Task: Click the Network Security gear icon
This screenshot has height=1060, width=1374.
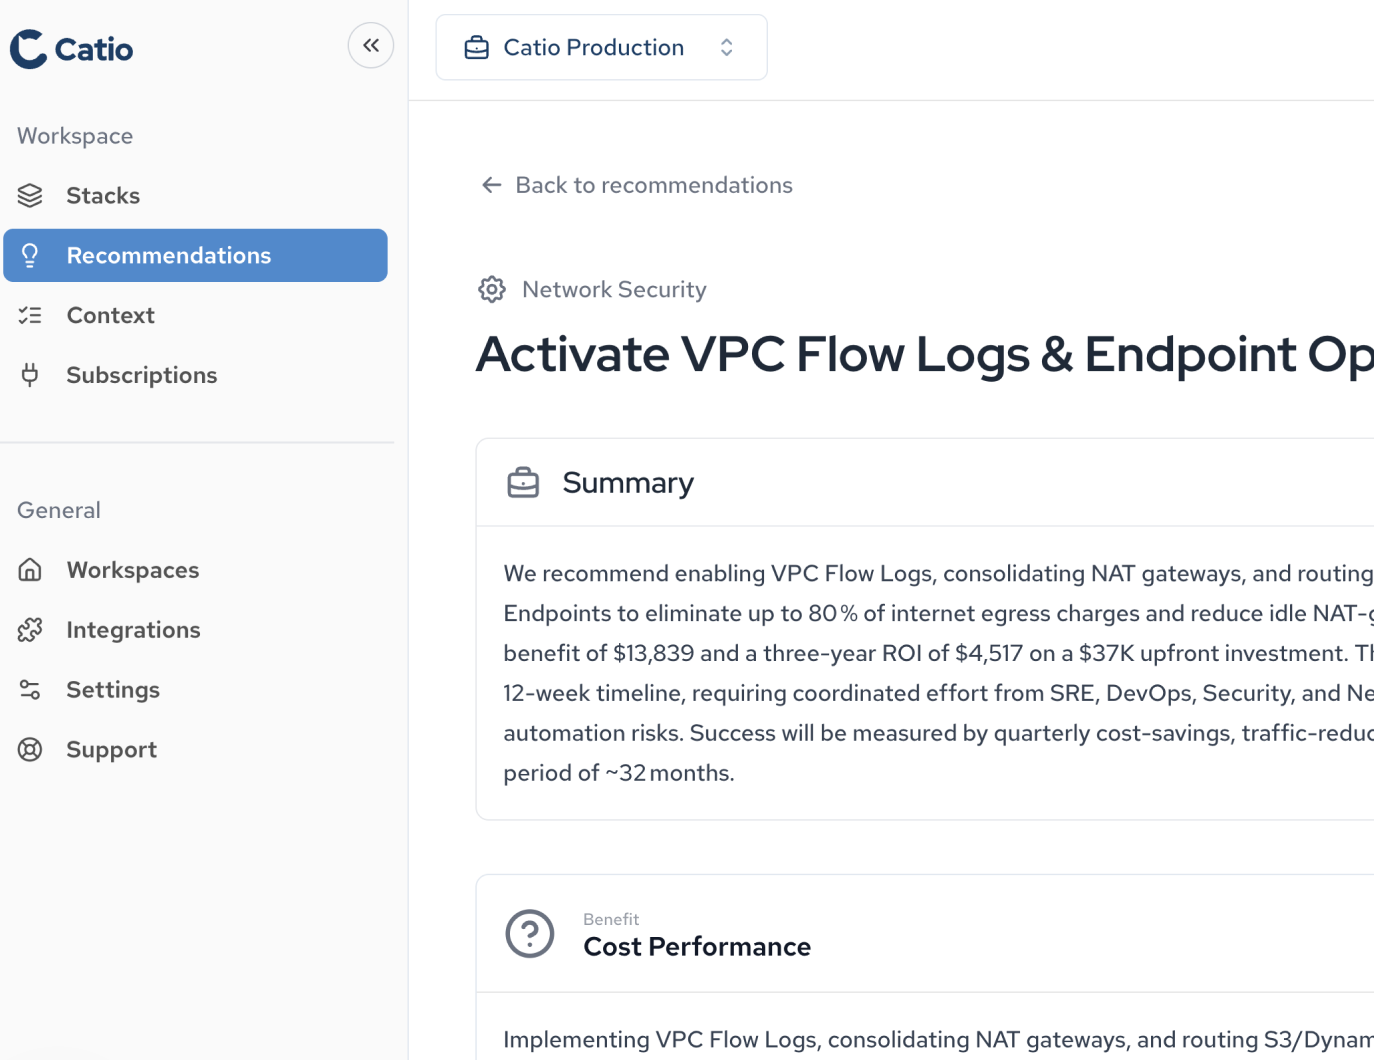Action: click(x=492, y=289)
